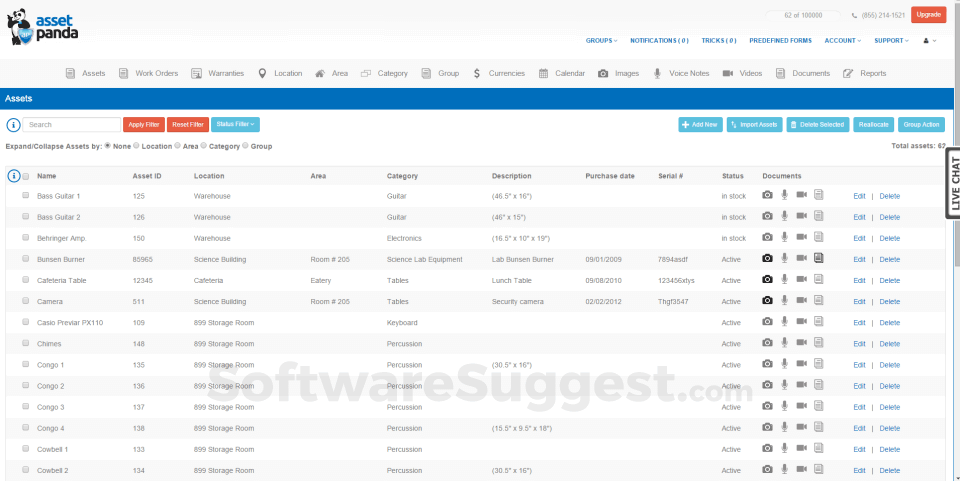Image resolution: width=960 pixels, height=481 pixels.
Task: Click document icon in Chimes row
Action: (x=819, y=343)
